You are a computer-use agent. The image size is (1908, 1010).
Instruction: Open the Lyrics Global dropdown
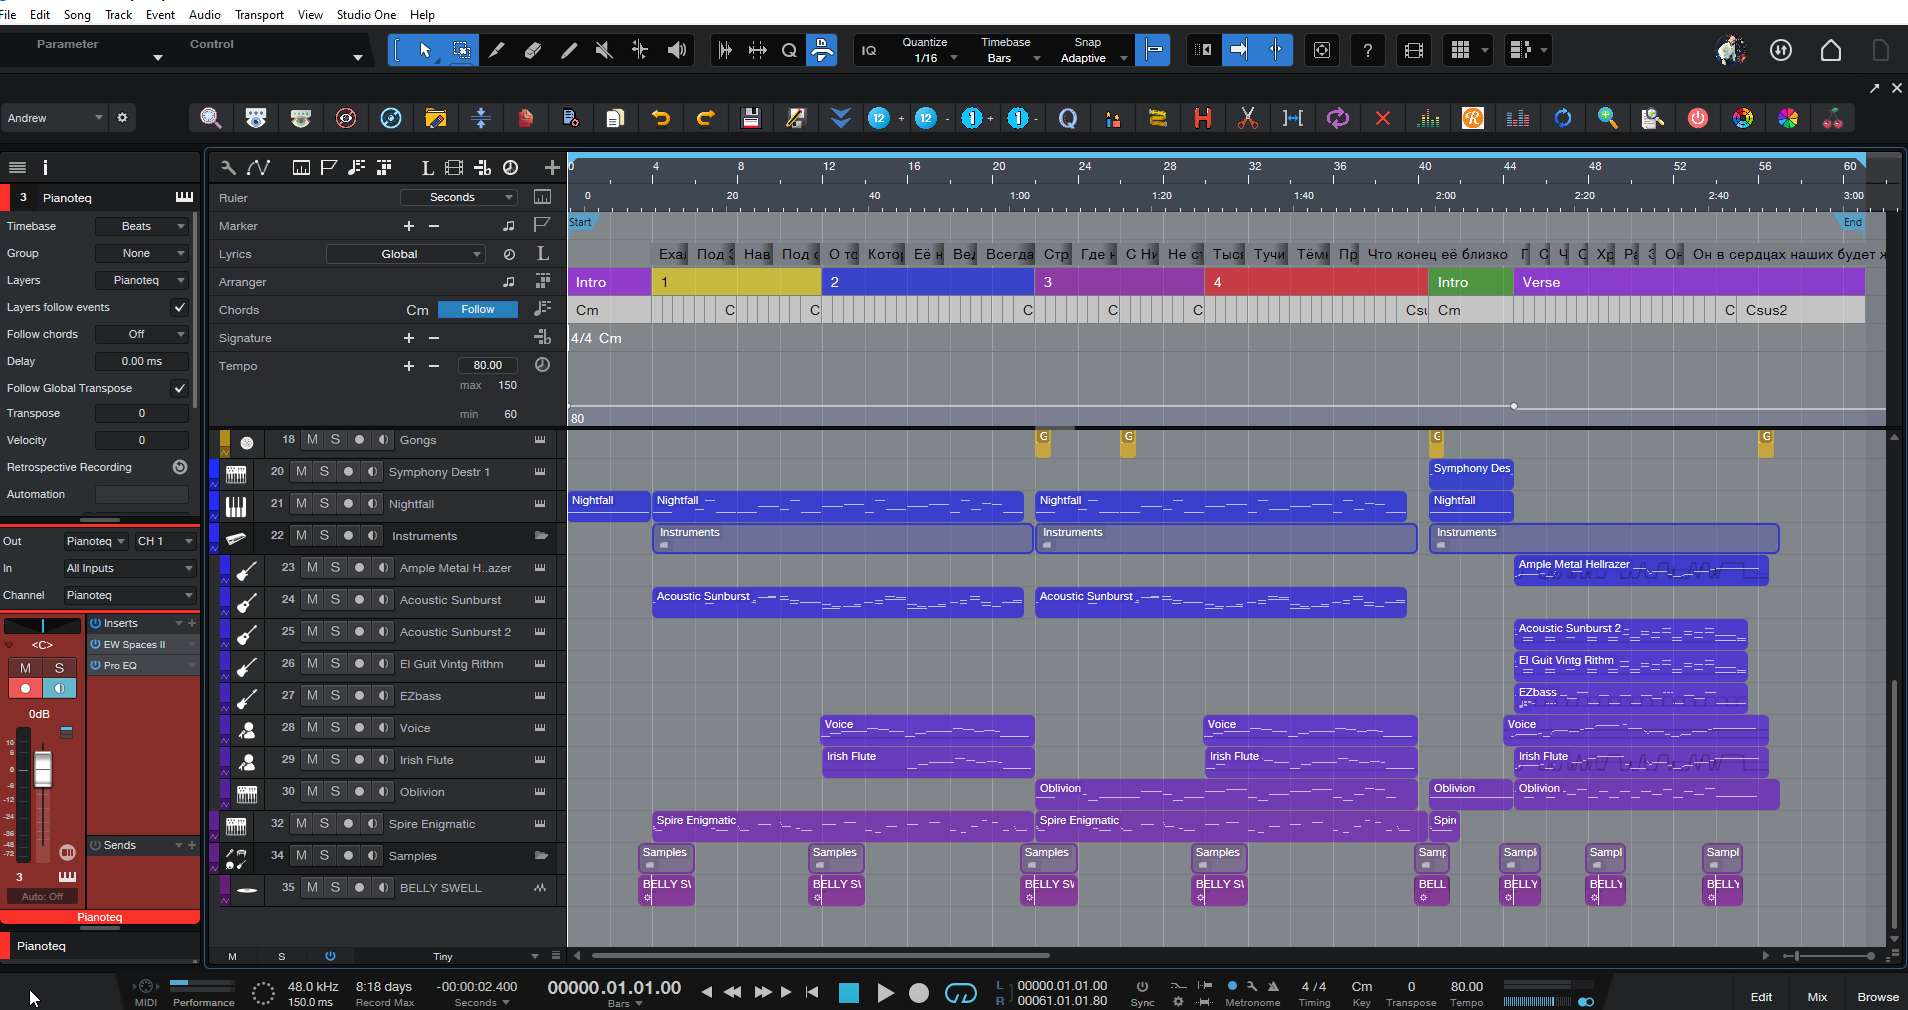(x=405, y=254)
